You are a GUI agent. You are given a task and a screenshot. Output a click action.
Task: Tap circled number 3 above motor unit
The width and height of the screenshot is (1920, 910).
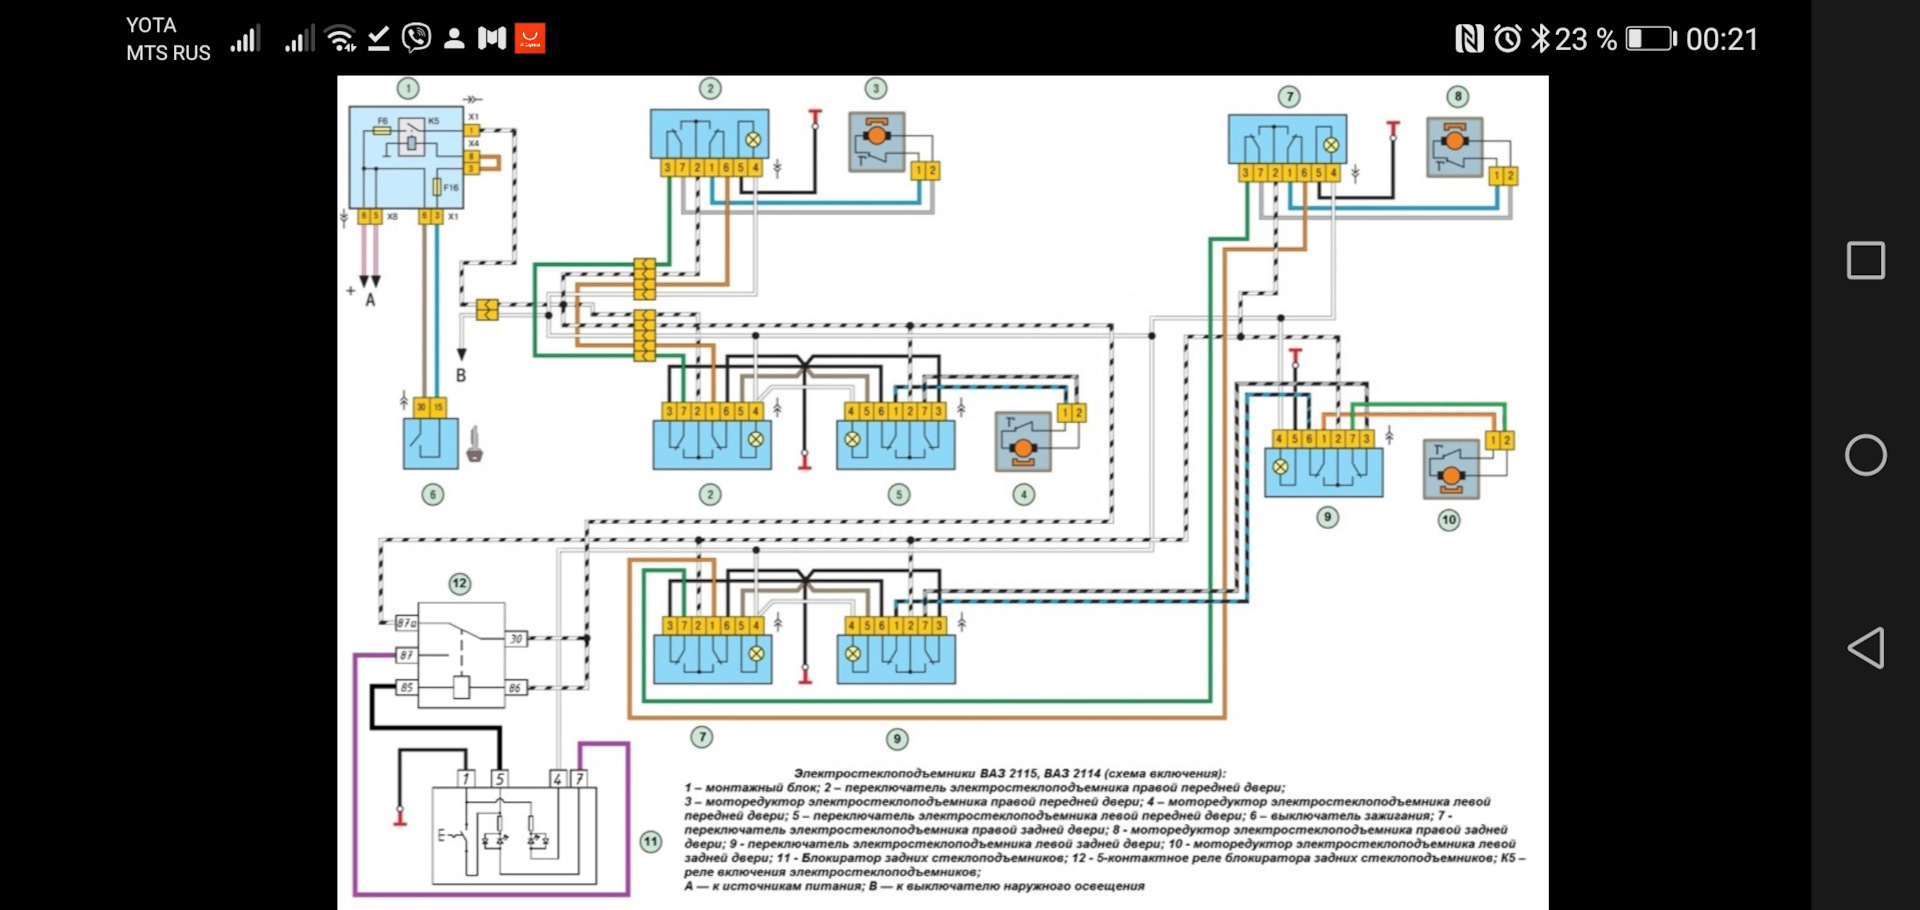(876, 89)
